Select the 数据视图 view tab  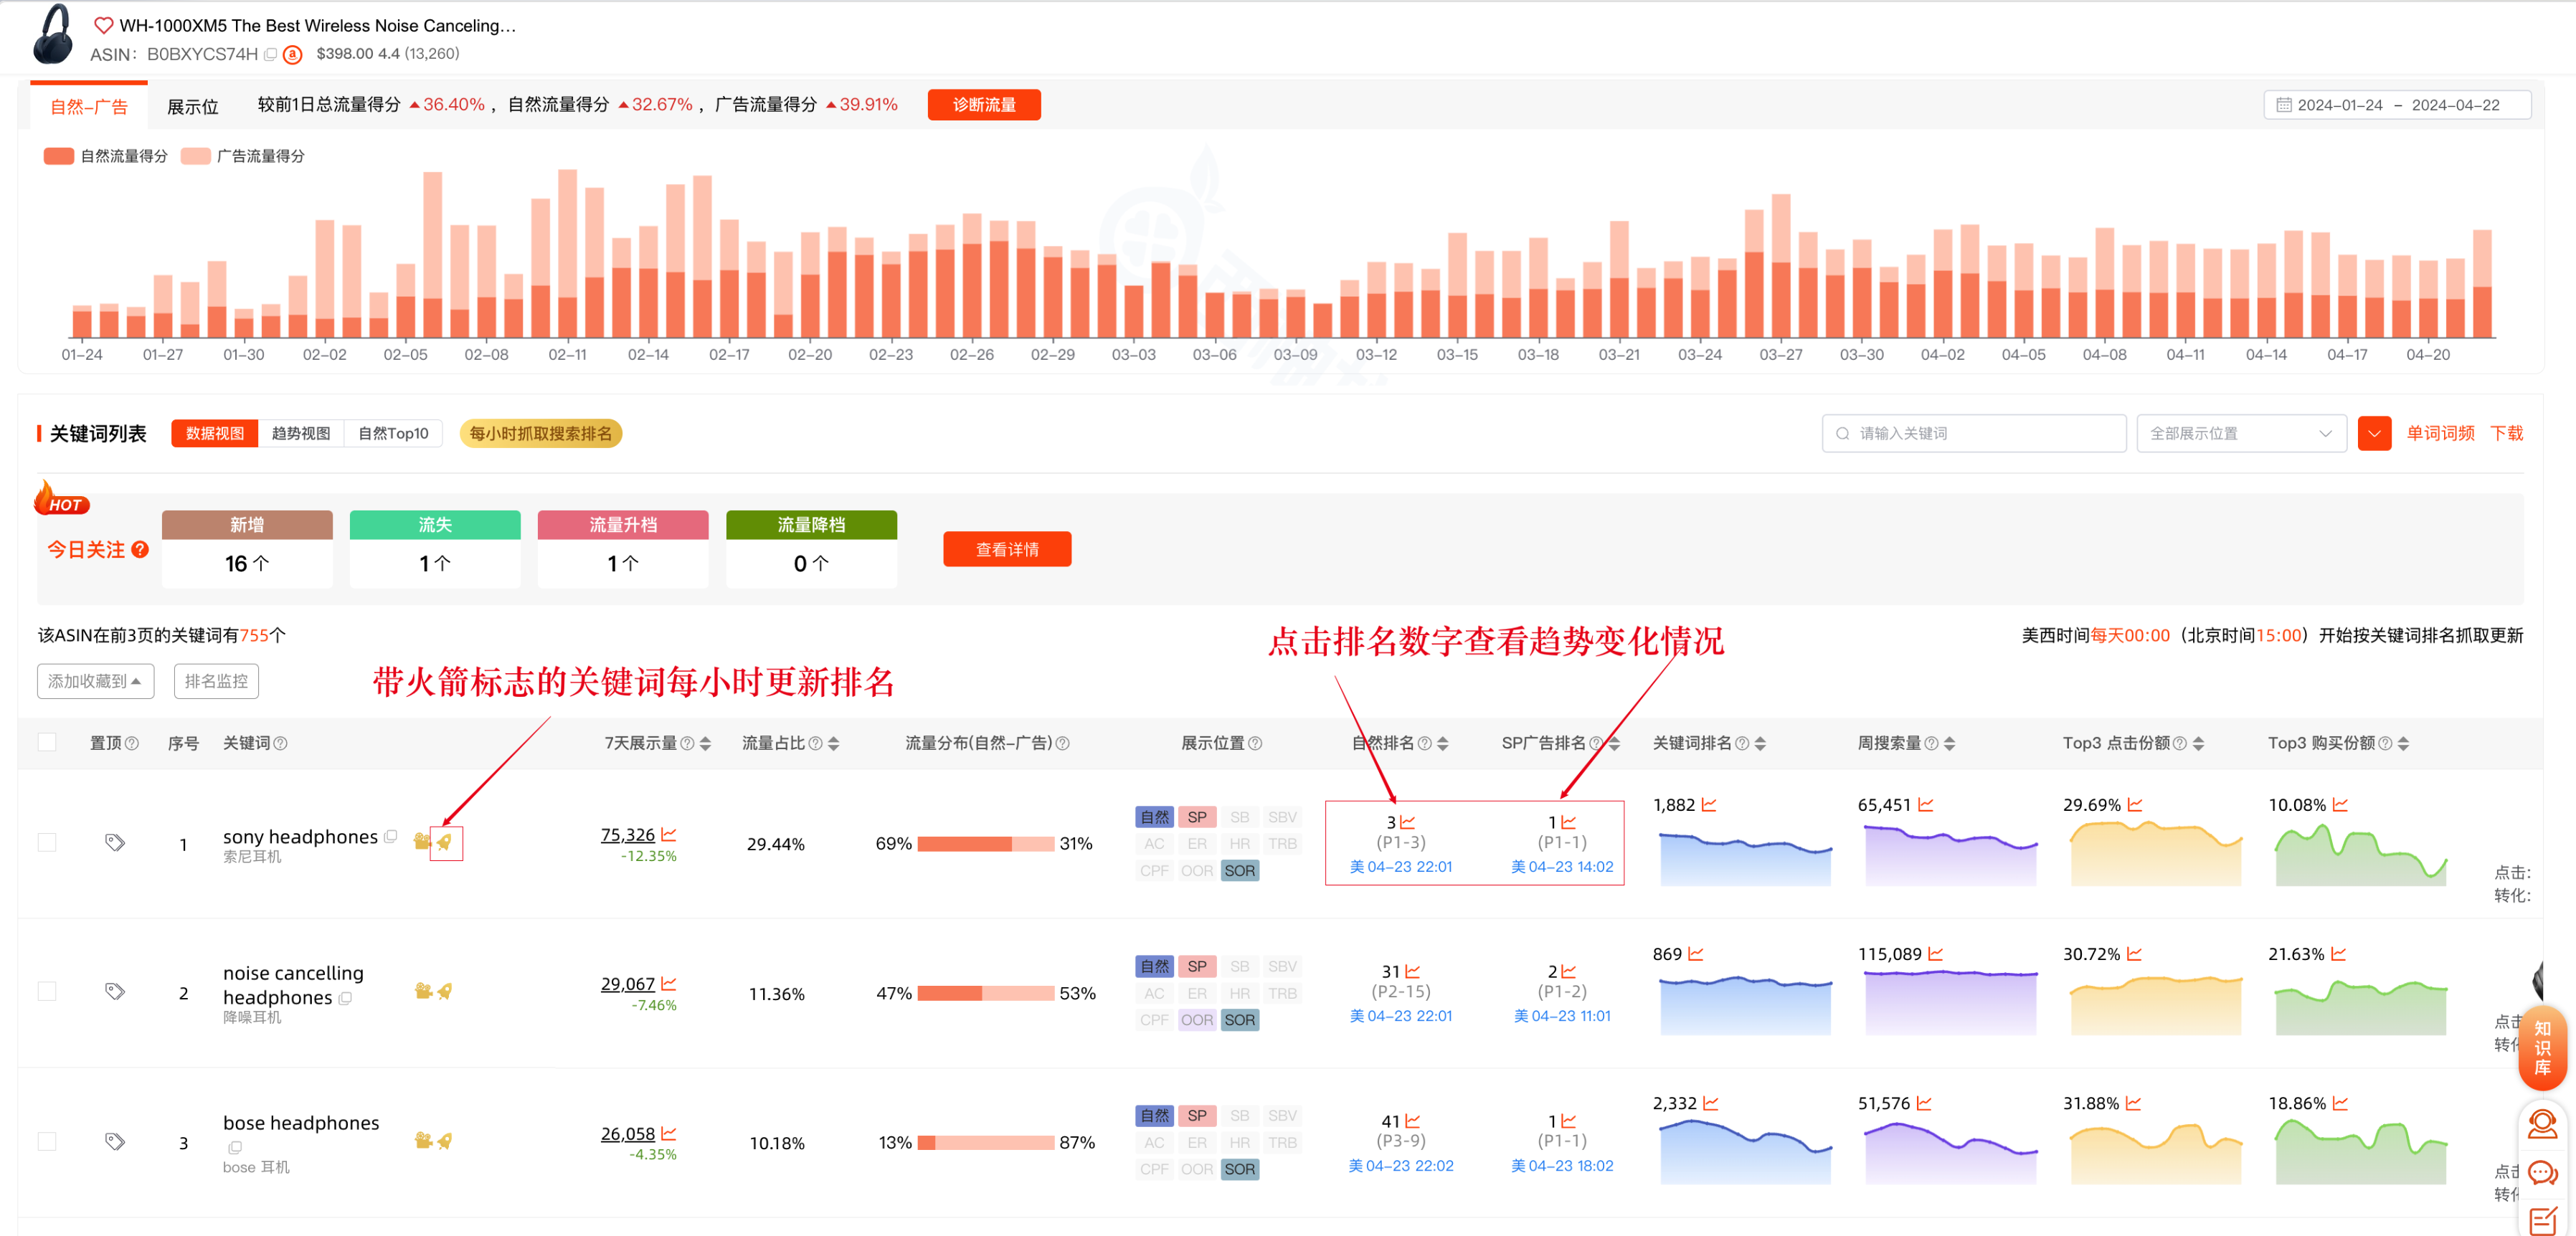point(215,433)
